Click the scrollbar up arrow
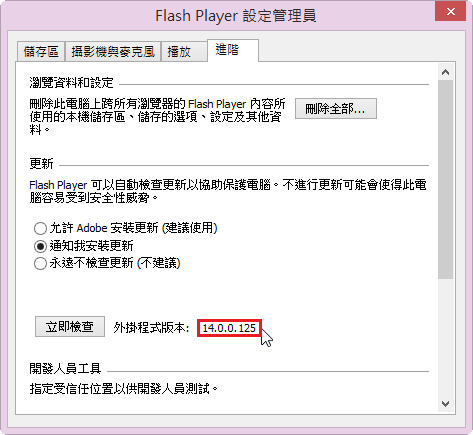The width and height of the screenshot is (473, 435). pyautogui.click(x=445, y=72)
